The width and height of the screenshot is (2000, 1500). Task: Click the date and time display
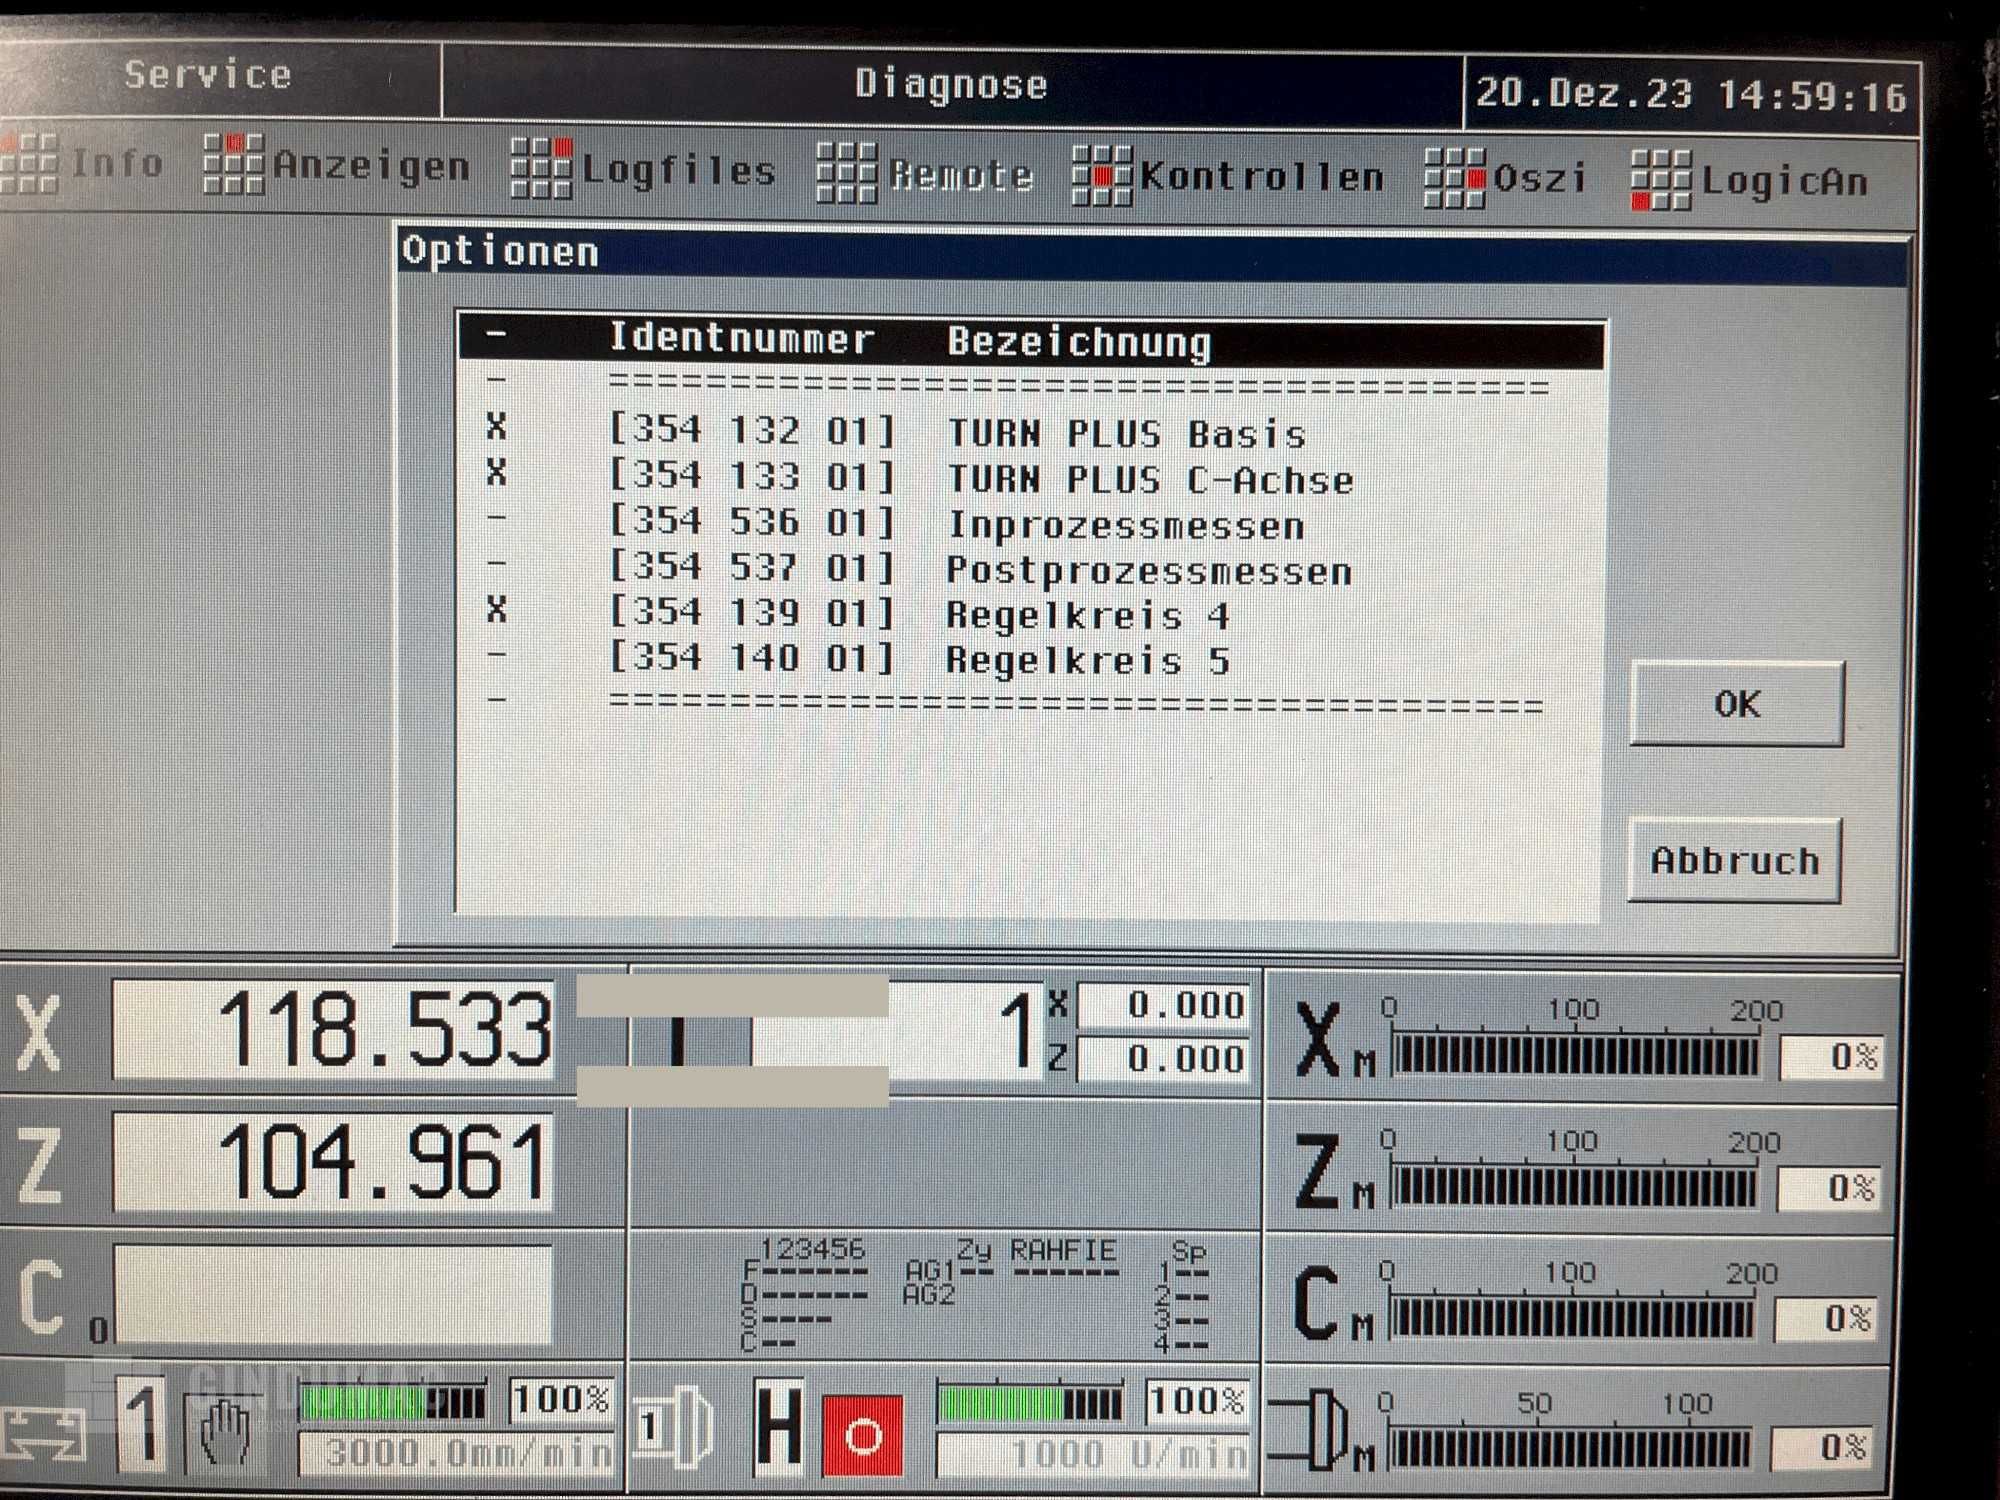click(1691, 94)
